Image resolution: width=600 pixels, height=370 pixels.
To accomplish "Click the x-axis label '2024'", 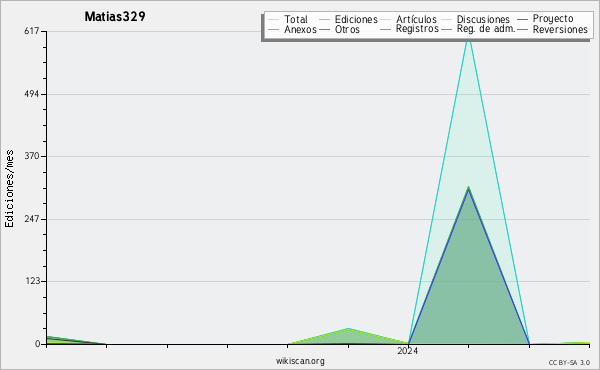I will coord(408,350).
